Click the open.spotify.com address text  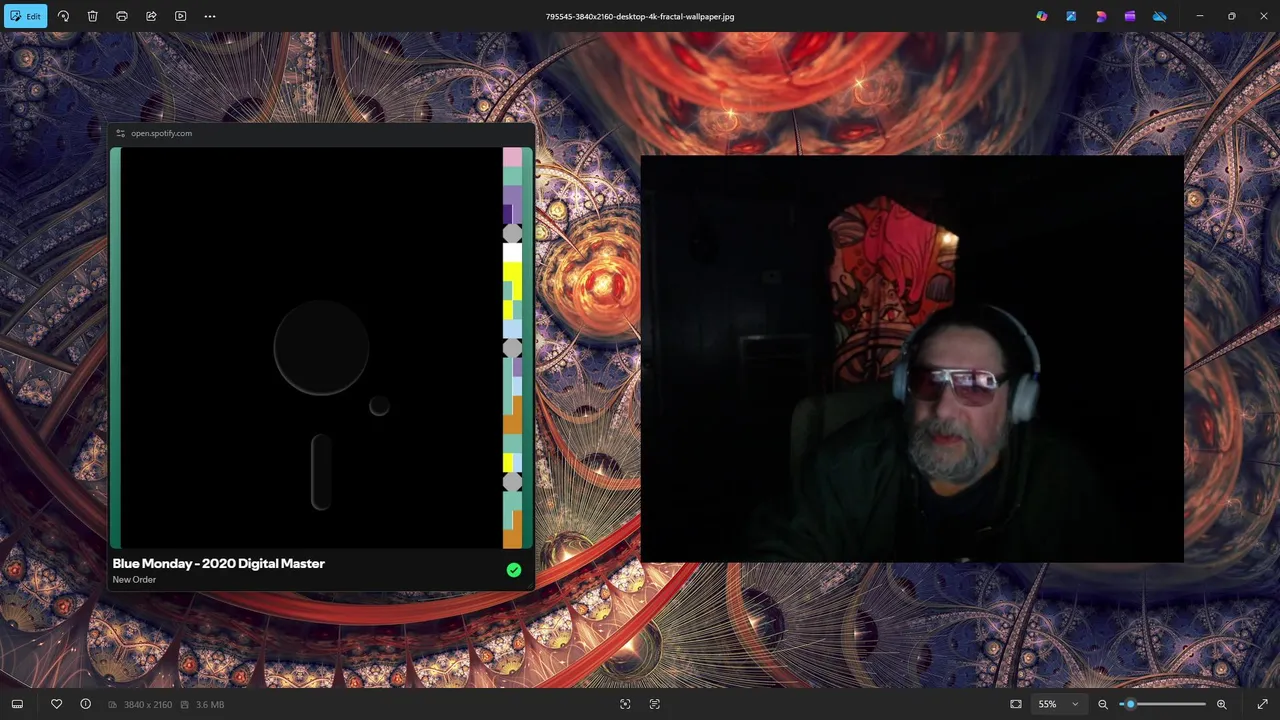pyautogui.click(x=161, y=133)
